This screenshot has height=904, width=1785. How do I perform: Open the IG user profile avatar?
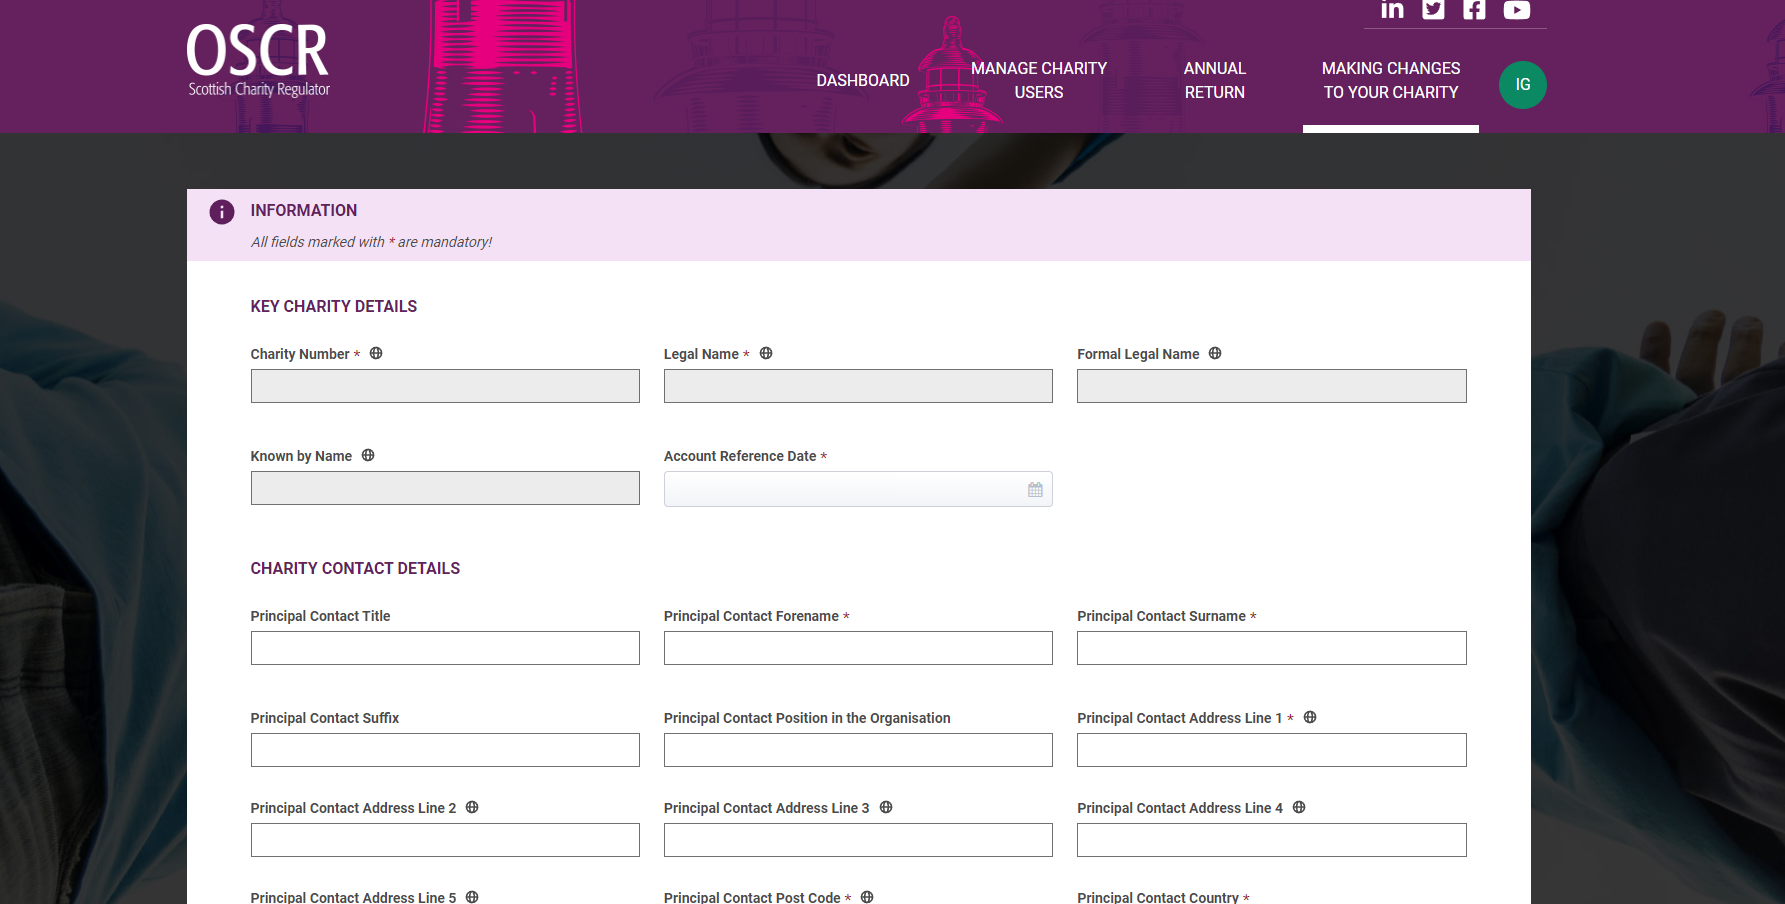pyautogui.click(x=1522, y=85)
